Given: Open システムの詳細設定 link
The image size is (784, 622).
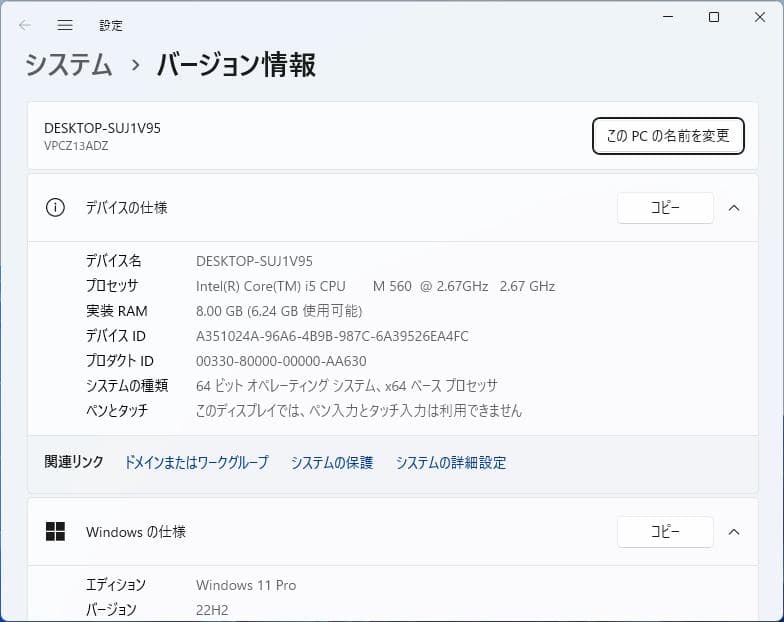Looking at the screenshot, I should (451, 462).
